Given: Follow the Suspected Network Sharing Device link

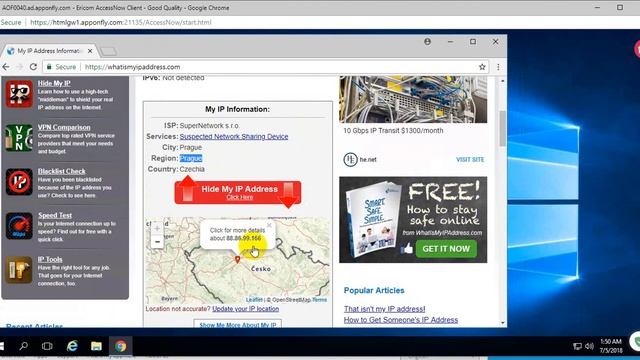Looking at the screenshot, I should click(234, 136).
